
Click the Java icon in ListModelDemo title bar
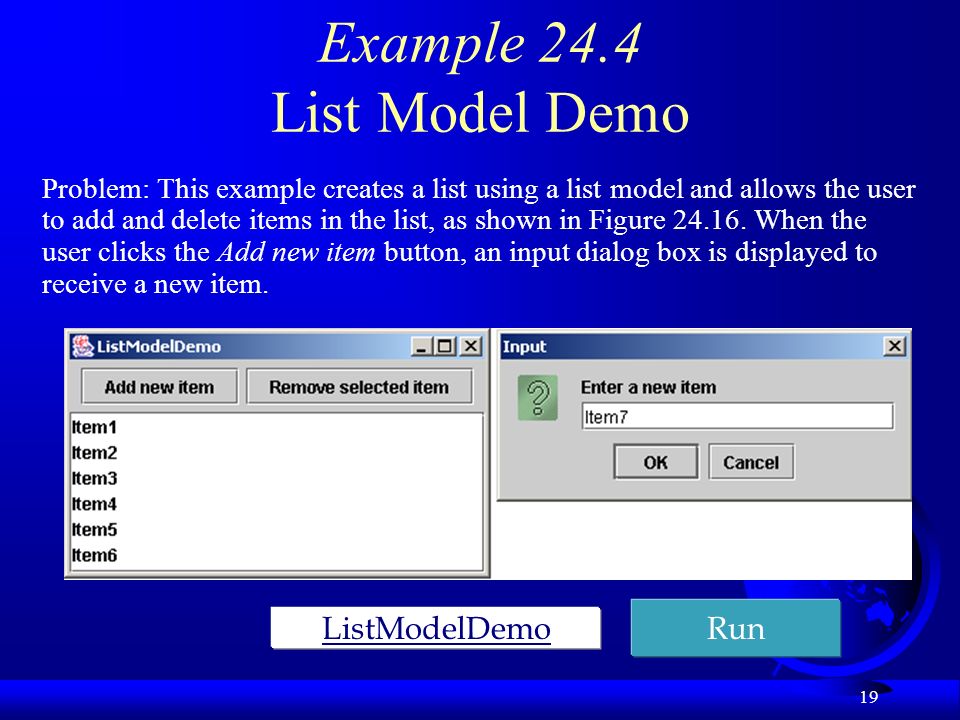click(x=82, y=347)
